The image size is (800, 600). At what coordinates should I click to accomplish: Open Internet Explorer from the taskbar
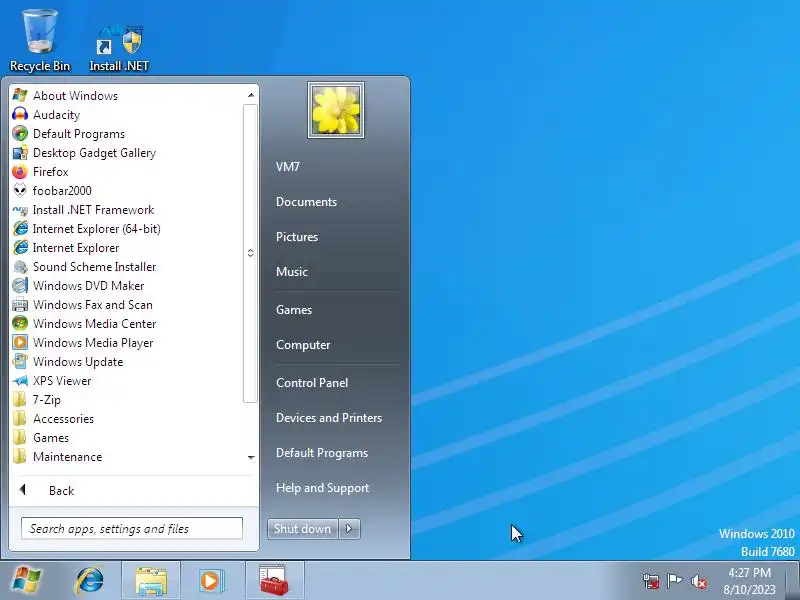point(89,580)
